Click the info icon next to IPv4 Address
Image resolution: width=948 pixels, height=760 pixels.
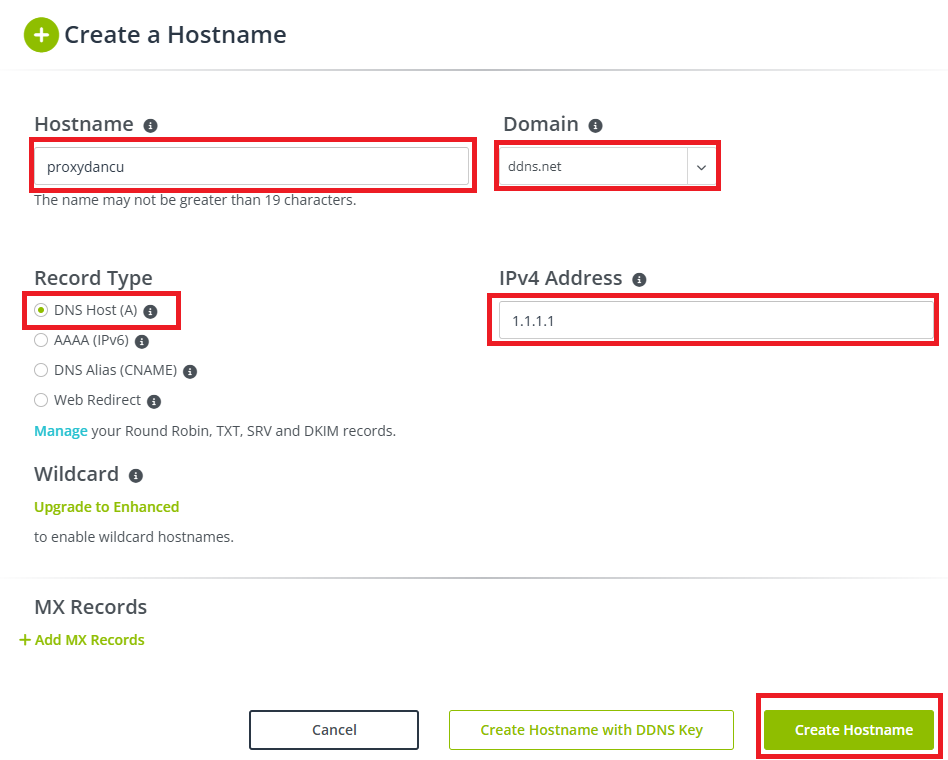pos(640,280)
